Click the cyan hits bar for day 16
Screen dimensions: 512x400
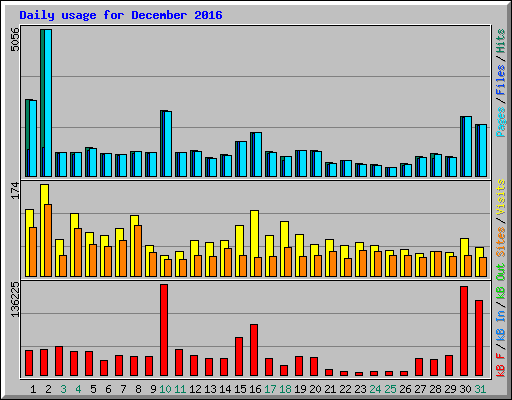(x=258, y=155)
